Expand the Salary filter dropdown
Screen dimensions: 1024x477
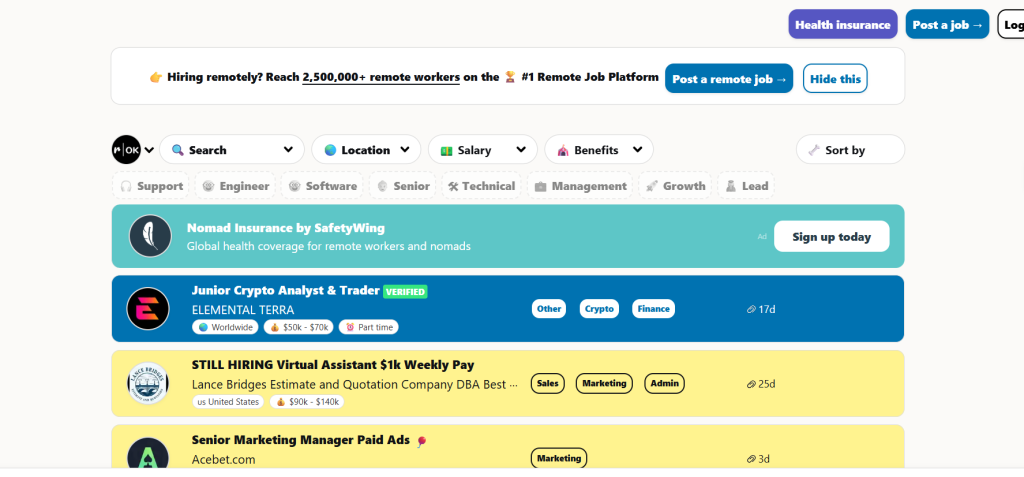click(482, 150)
